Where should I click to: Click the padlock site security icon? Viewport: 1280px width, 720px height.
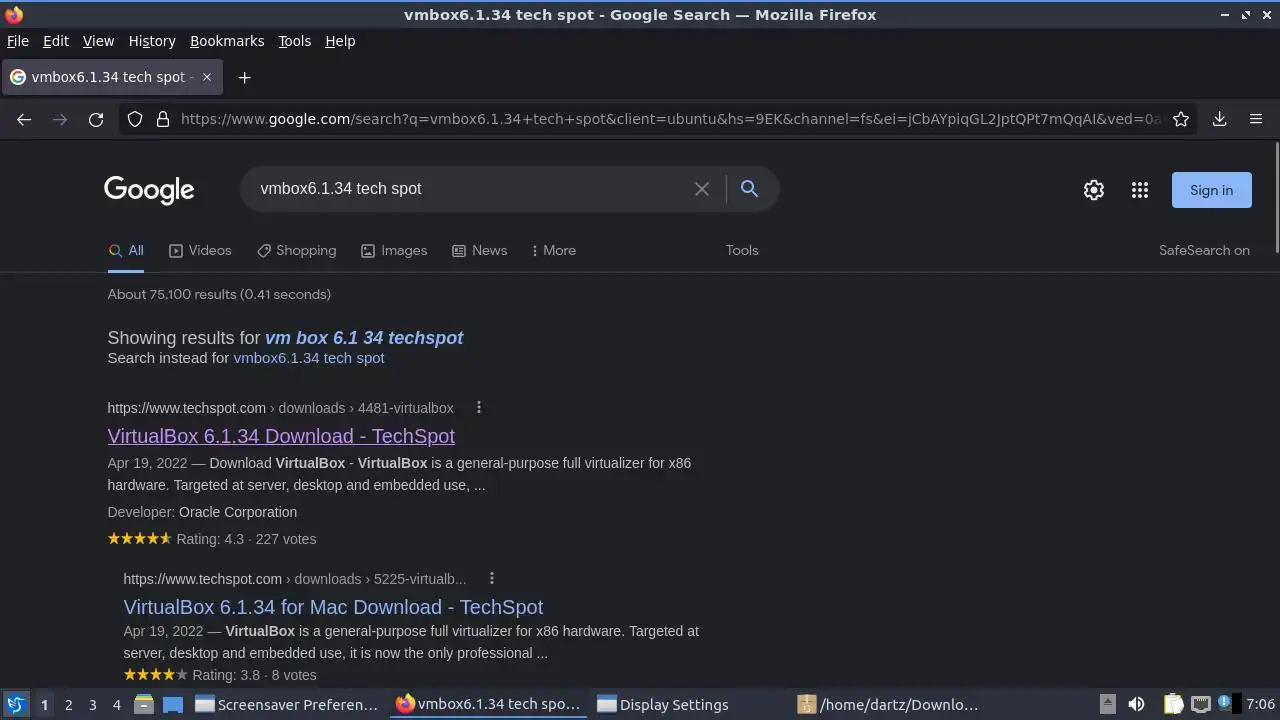[x=163, y=119]
